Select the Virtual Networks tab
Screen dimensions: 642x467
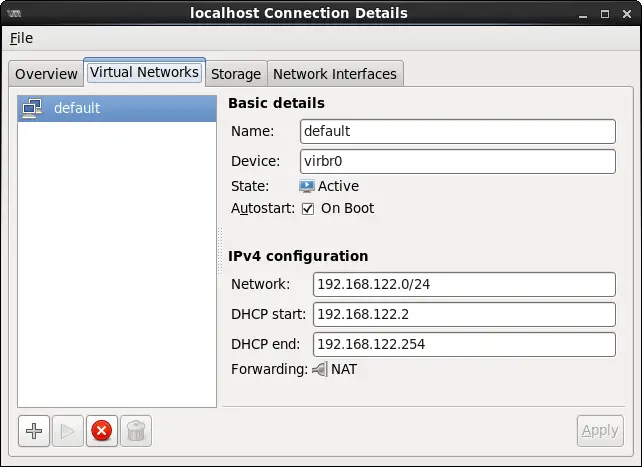pos(144,73)
